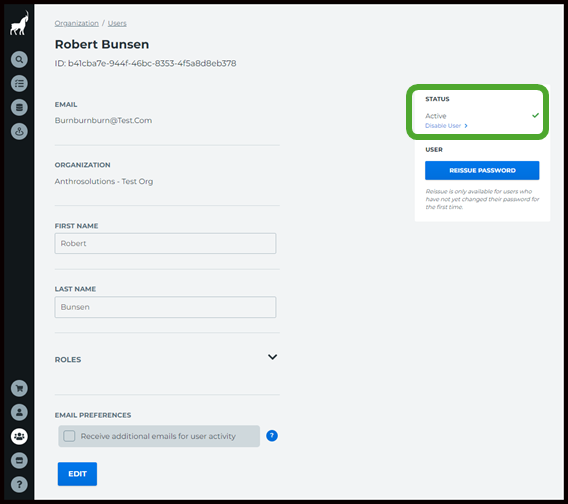Open the database stack sidebar icon
The image size is (568, 504).
pos(19,108)
